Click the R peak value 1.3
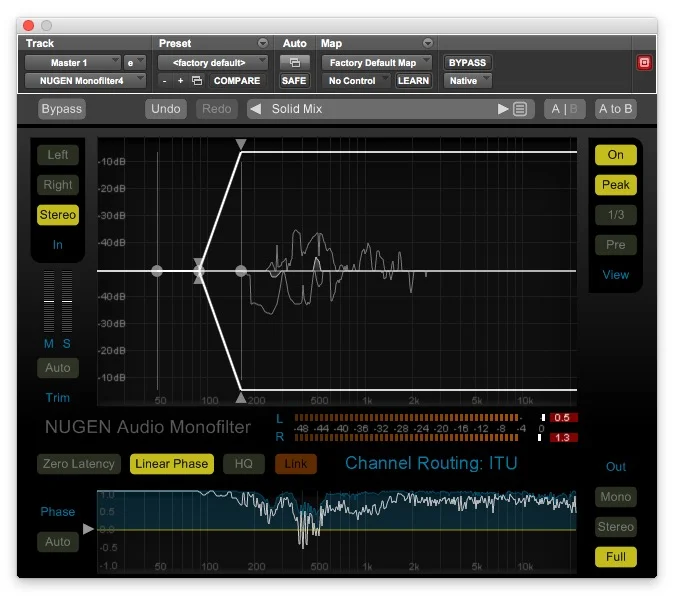The image size is (677, 607). [x=563, y=438]
